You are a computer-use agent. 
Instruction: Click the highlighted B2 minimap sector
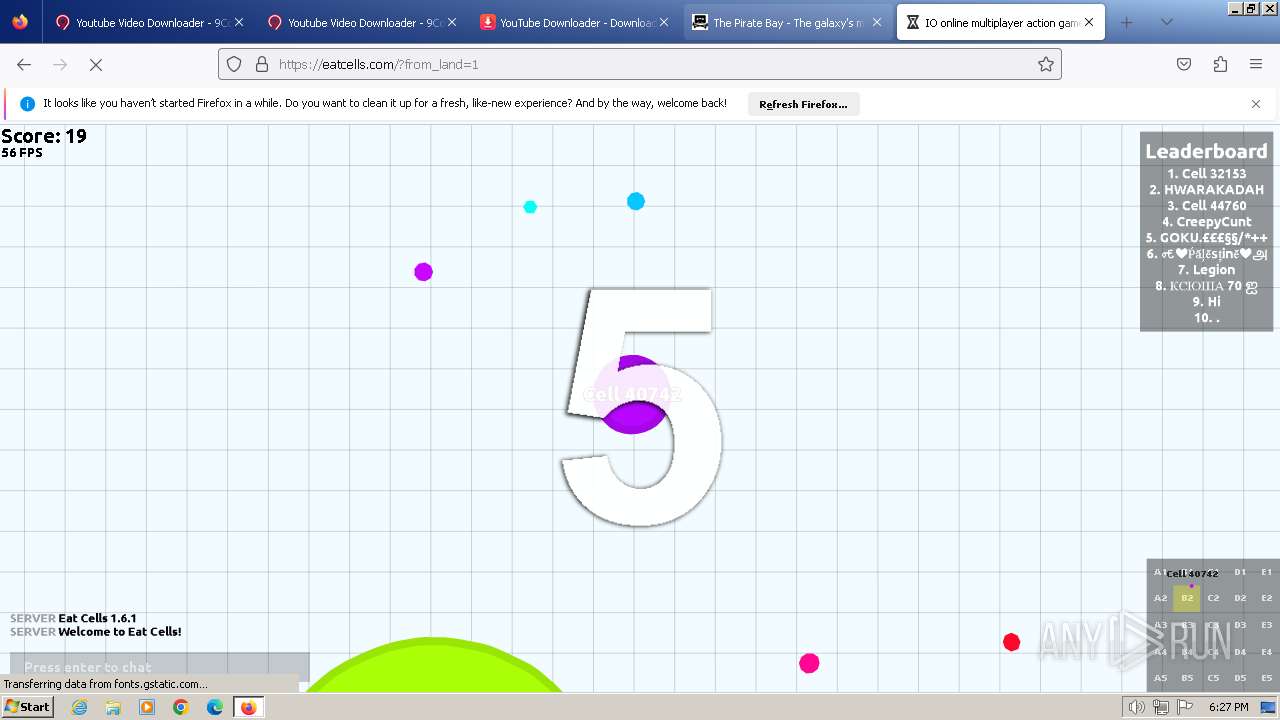tap(1187, 598)
